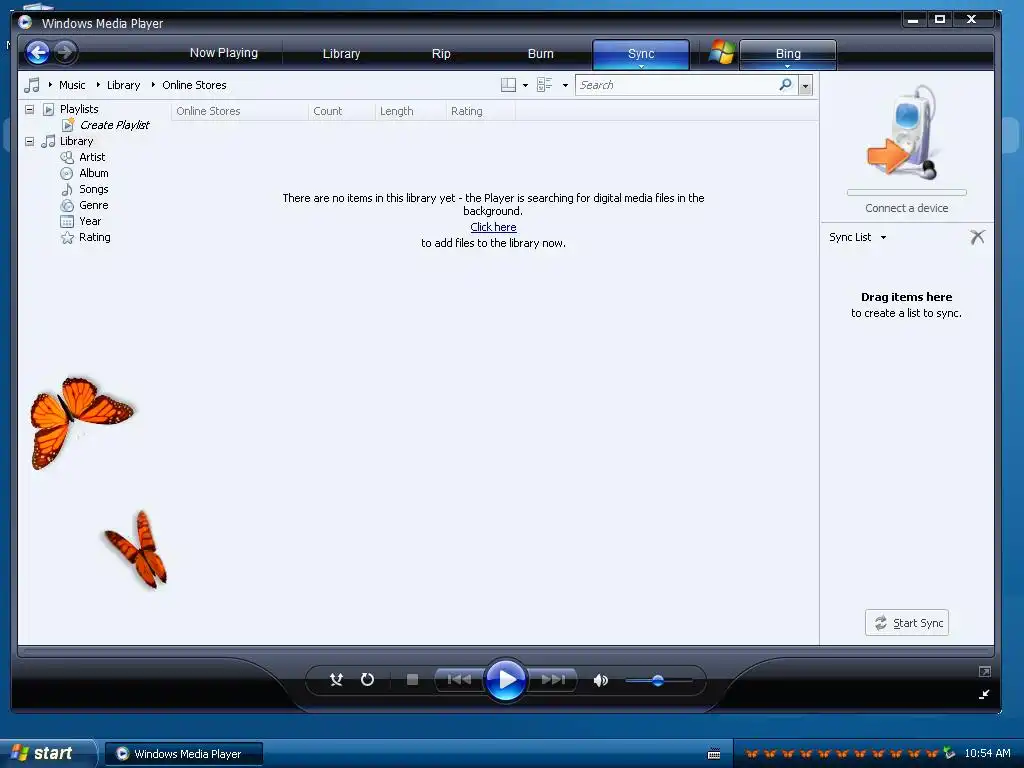Viewport: 1024px width, 768px height.
Task: Open the Bing tab
Action: [x=788, y=54]
